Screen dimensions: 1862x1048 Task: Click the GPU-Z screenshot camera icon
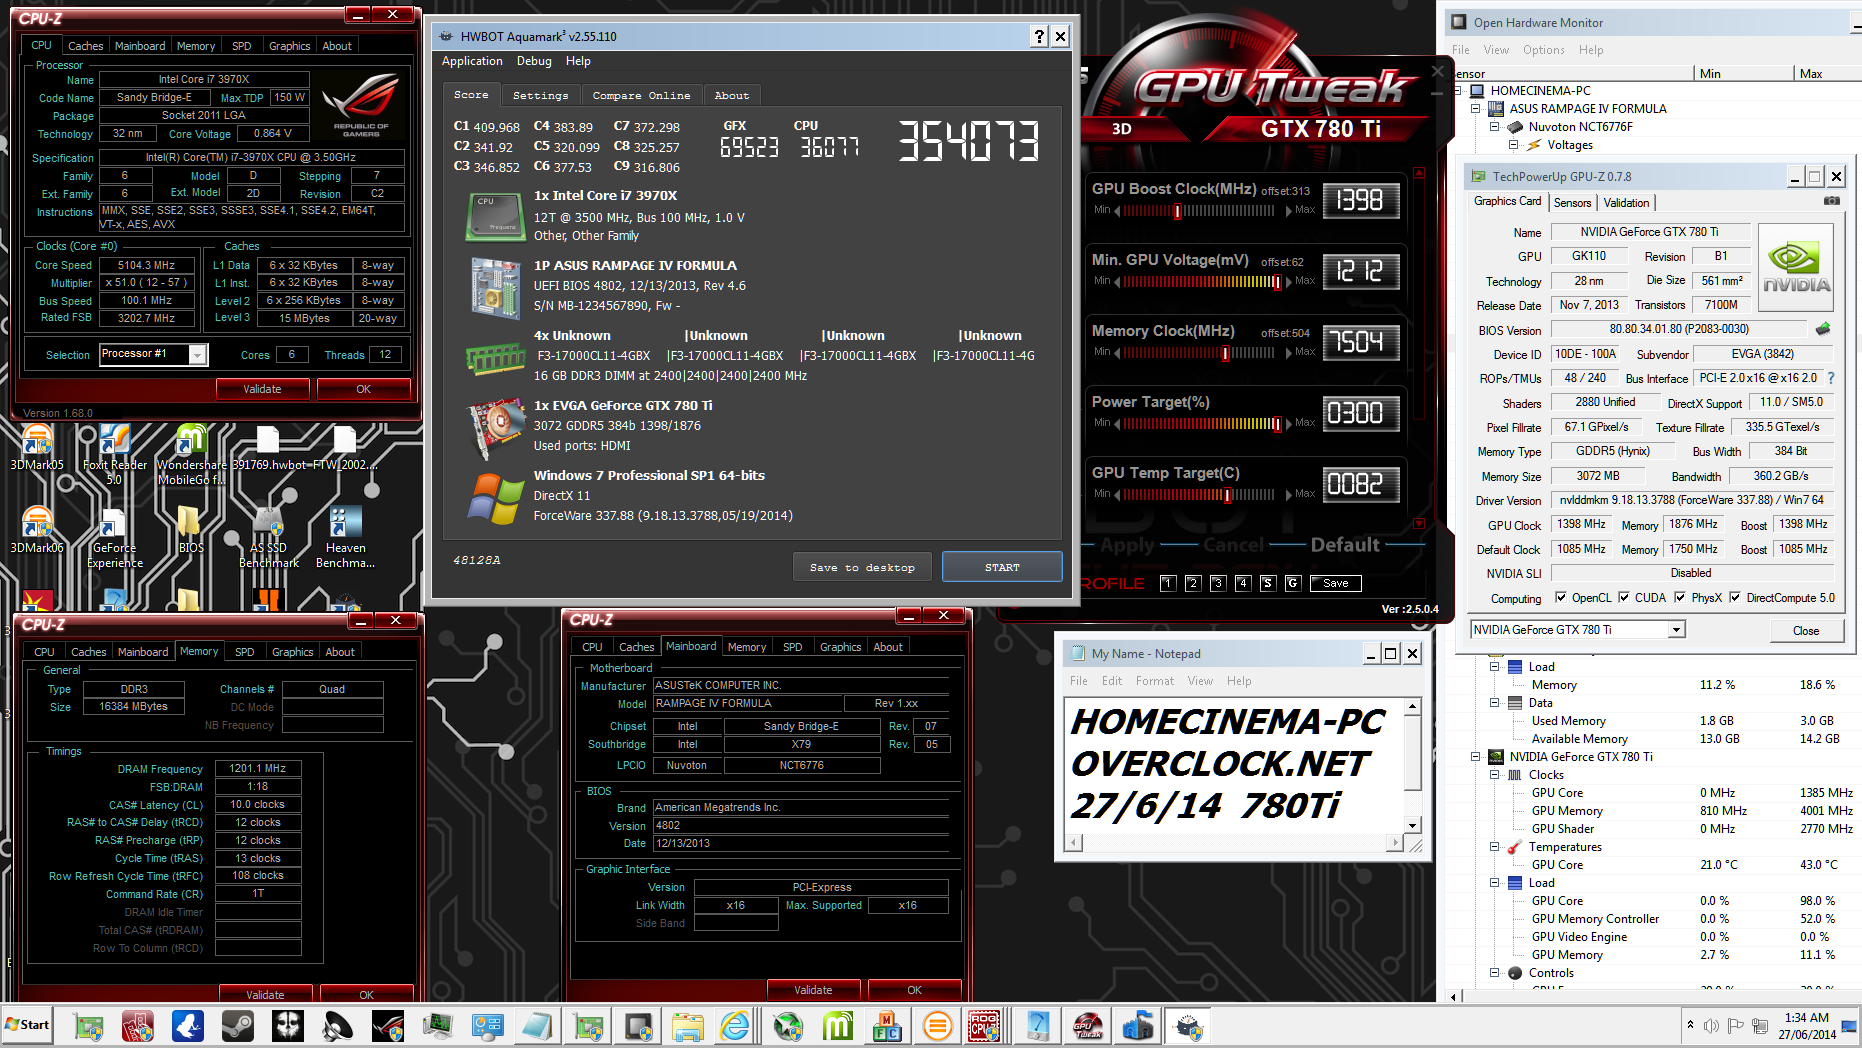1831,201
